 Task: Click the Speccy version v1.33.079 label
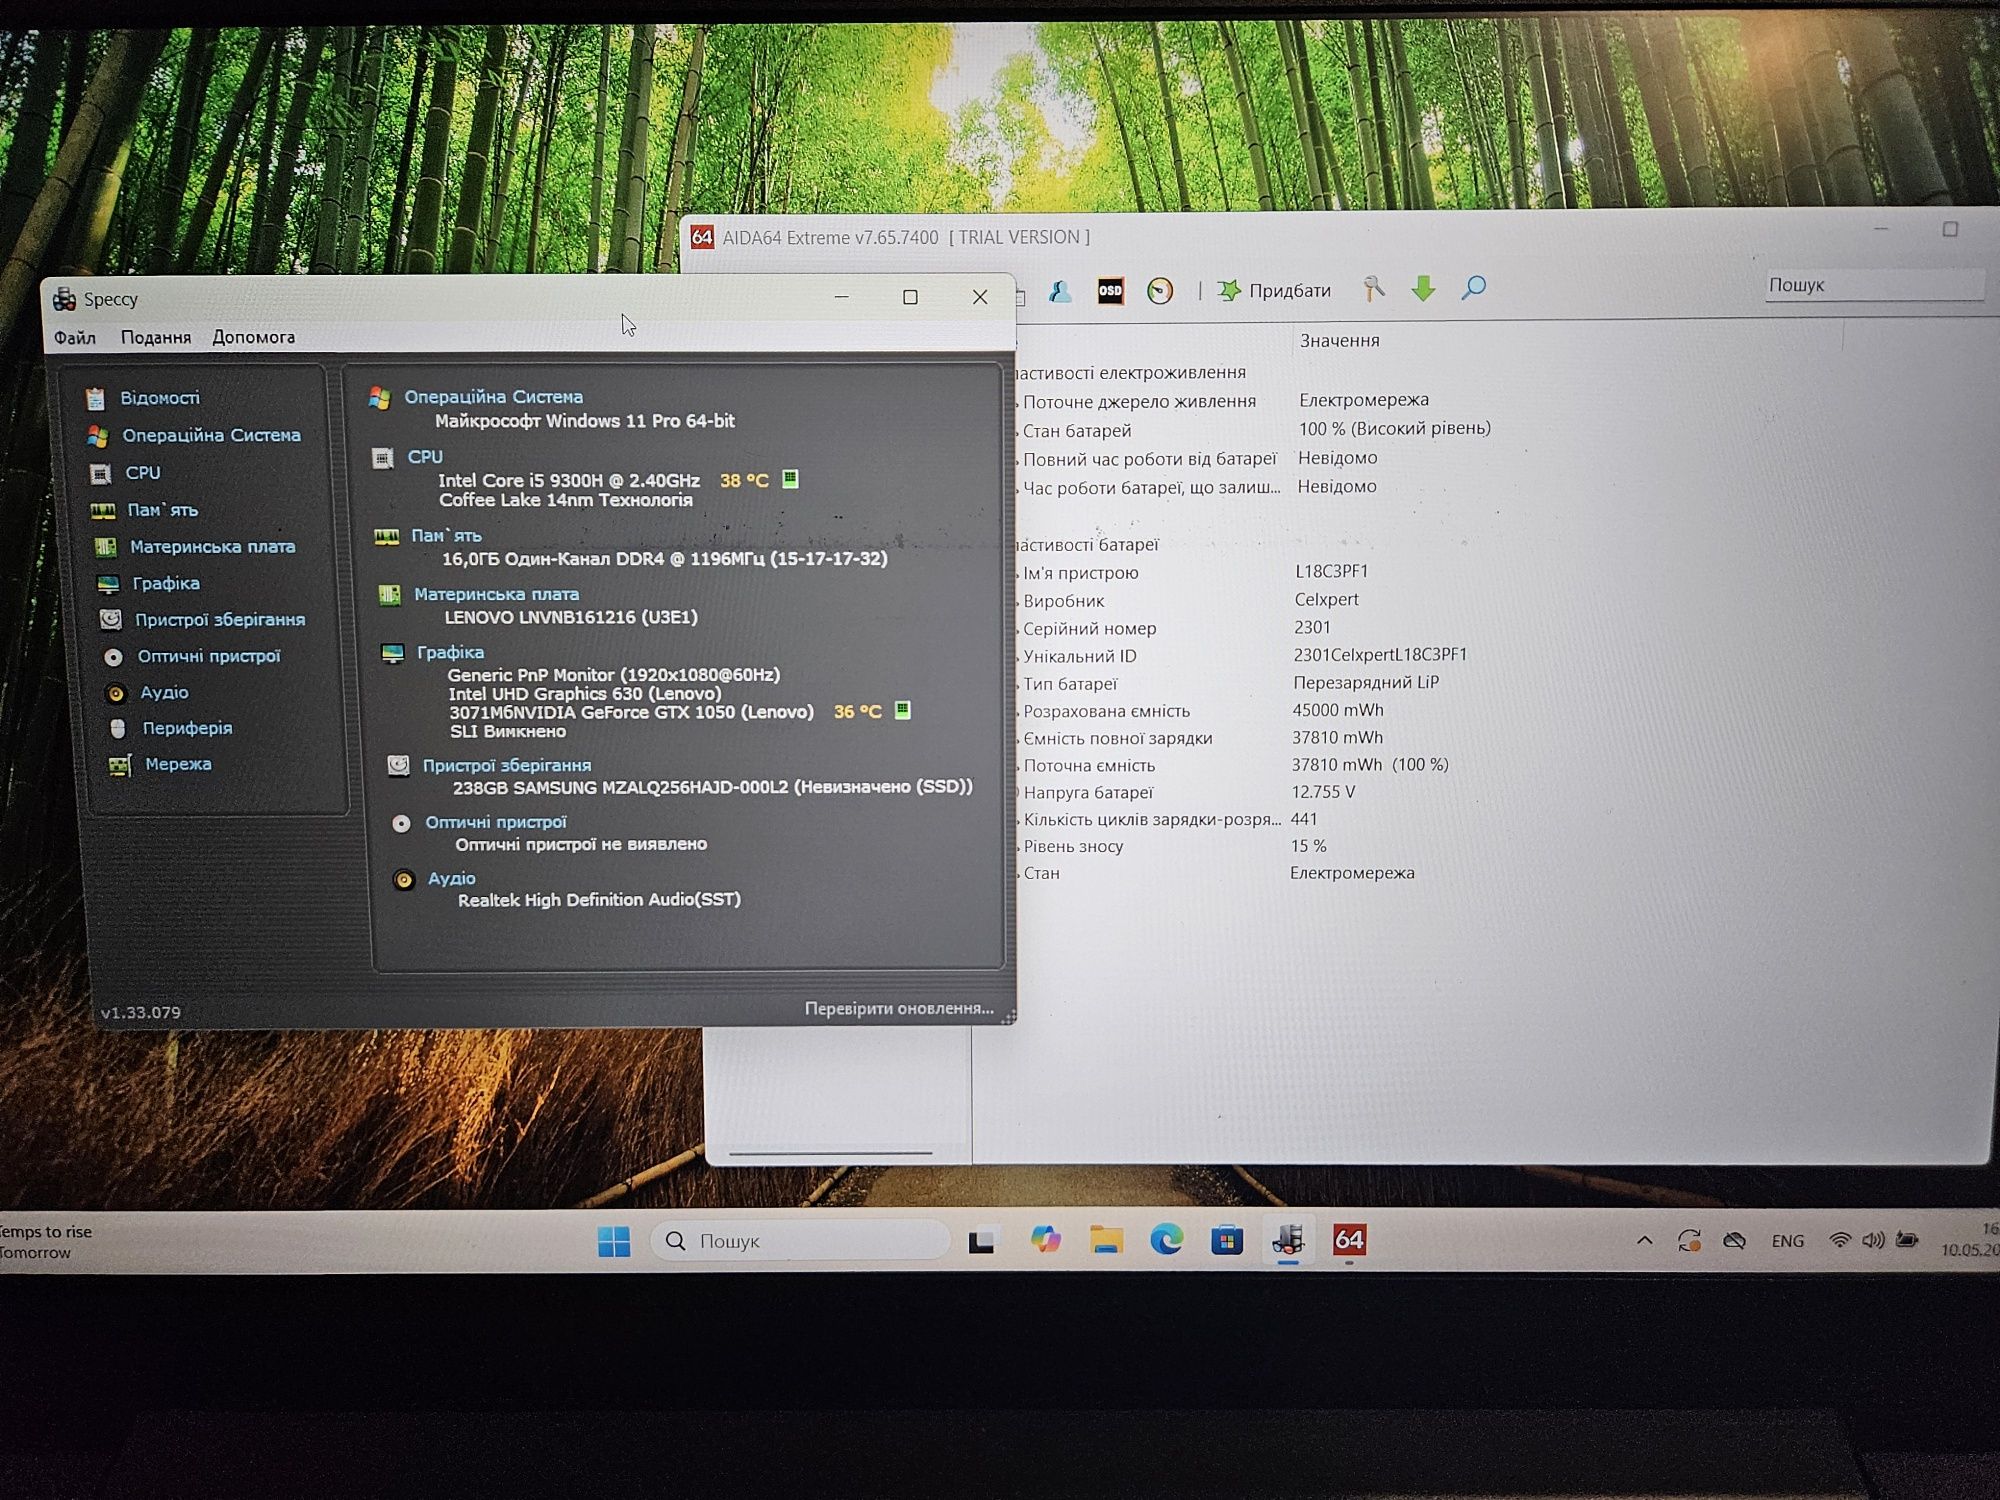pyautogui.click(x=141, y=1012)
